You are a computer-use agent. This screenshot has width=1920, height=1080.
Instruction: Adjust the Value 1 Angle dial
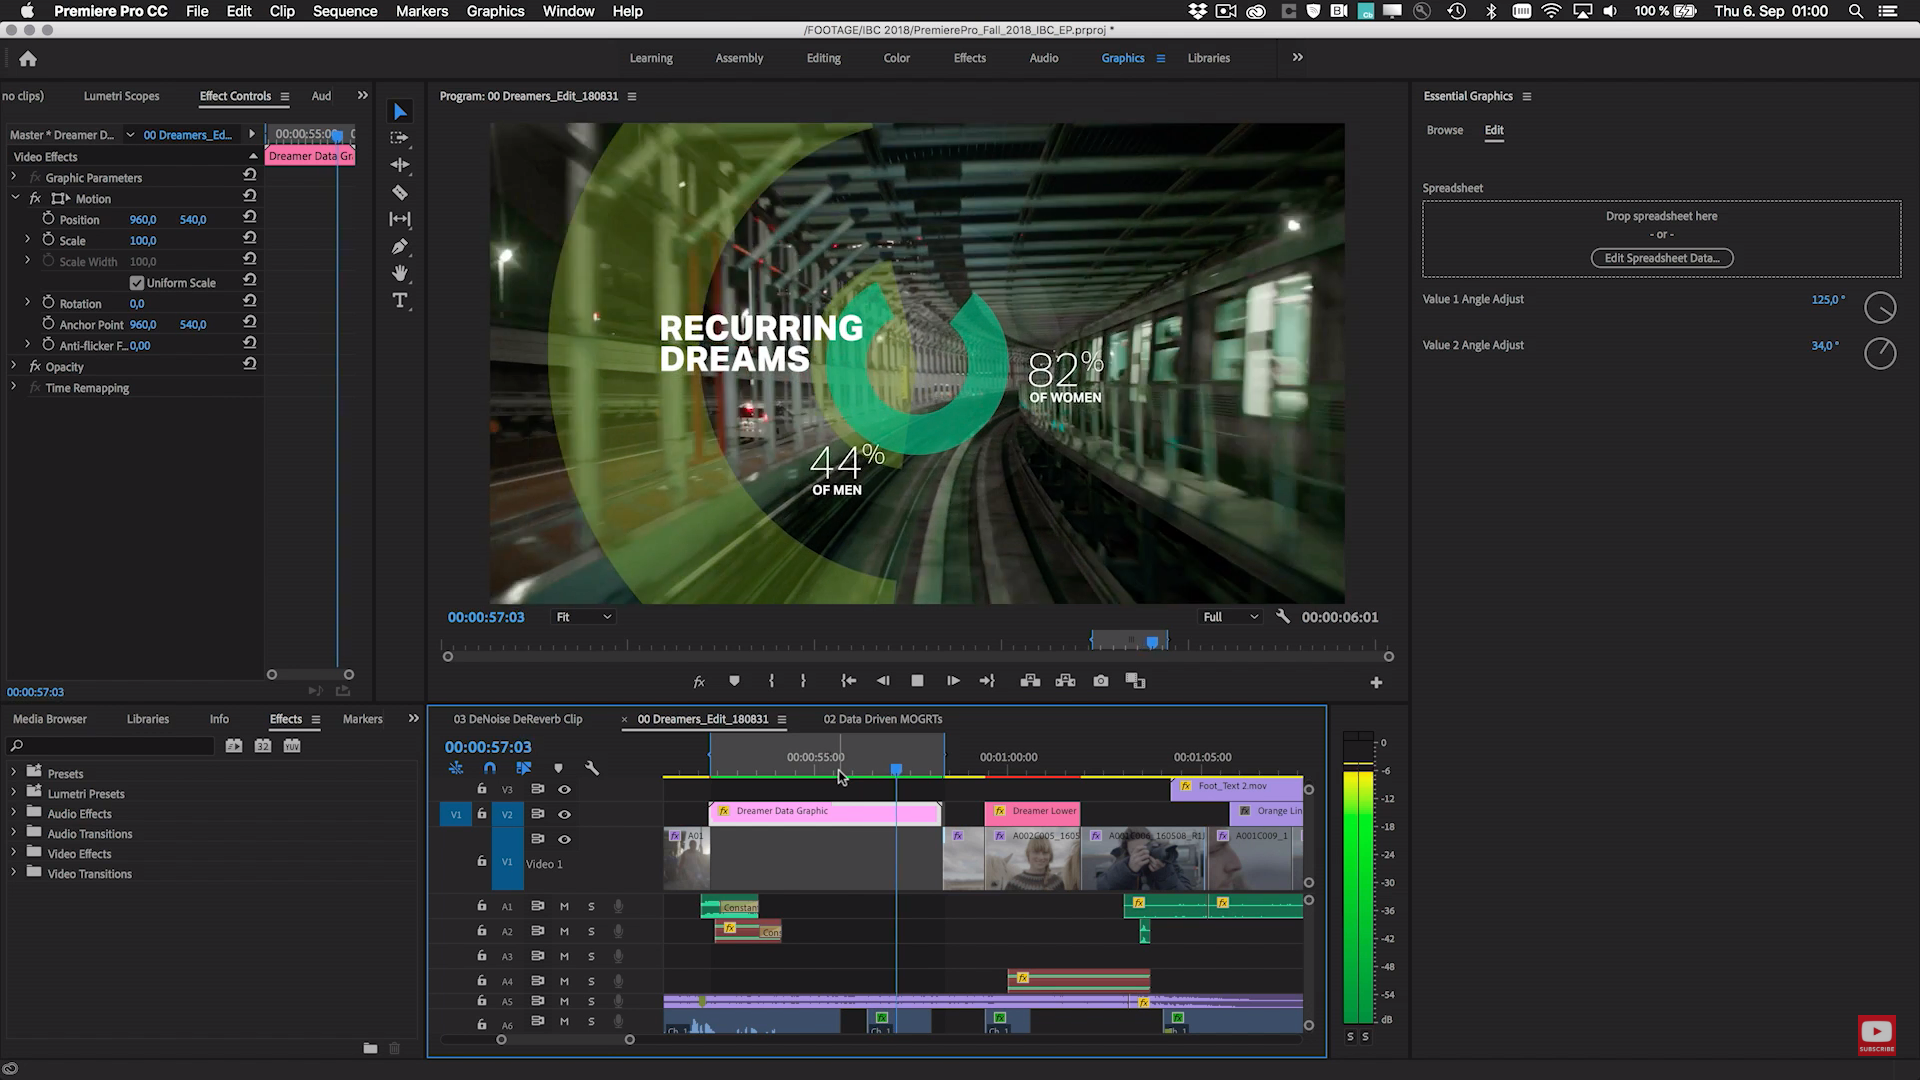[x=1880, y=308]
